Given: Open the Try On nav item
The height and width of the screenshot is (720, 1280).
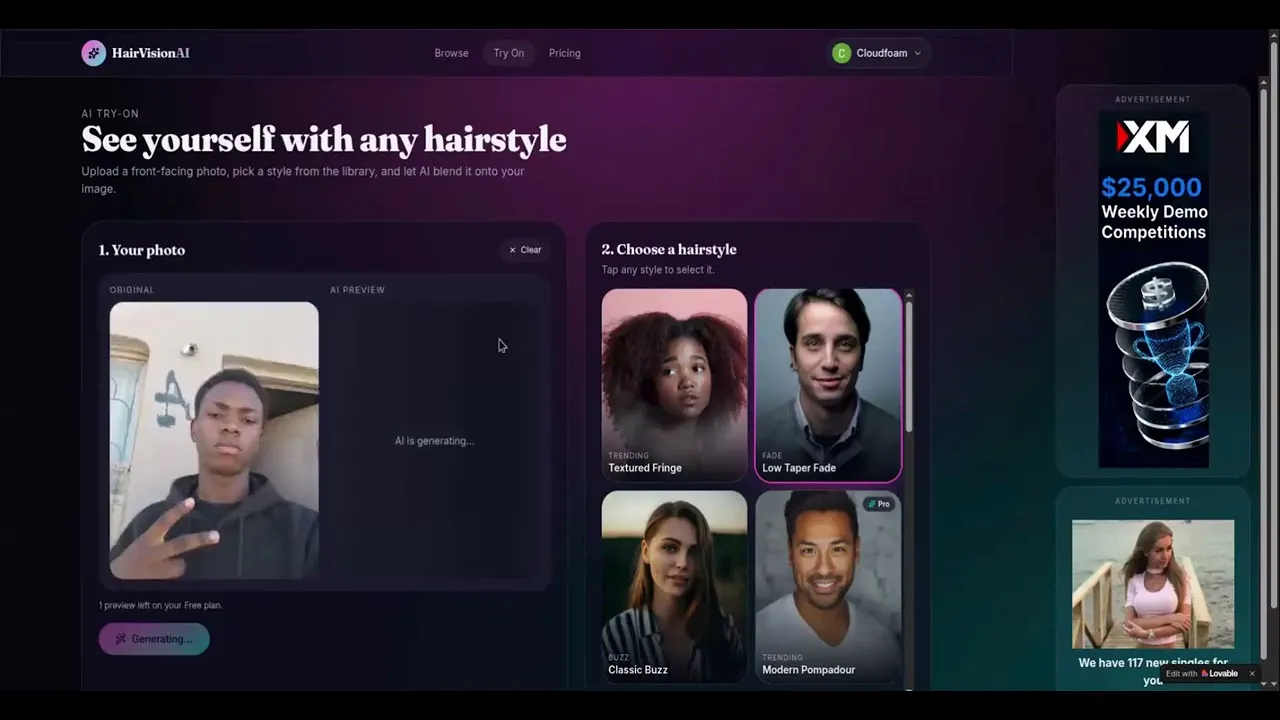Looking at the screenshot, I should pyautogui.click(x=508, y=53).
